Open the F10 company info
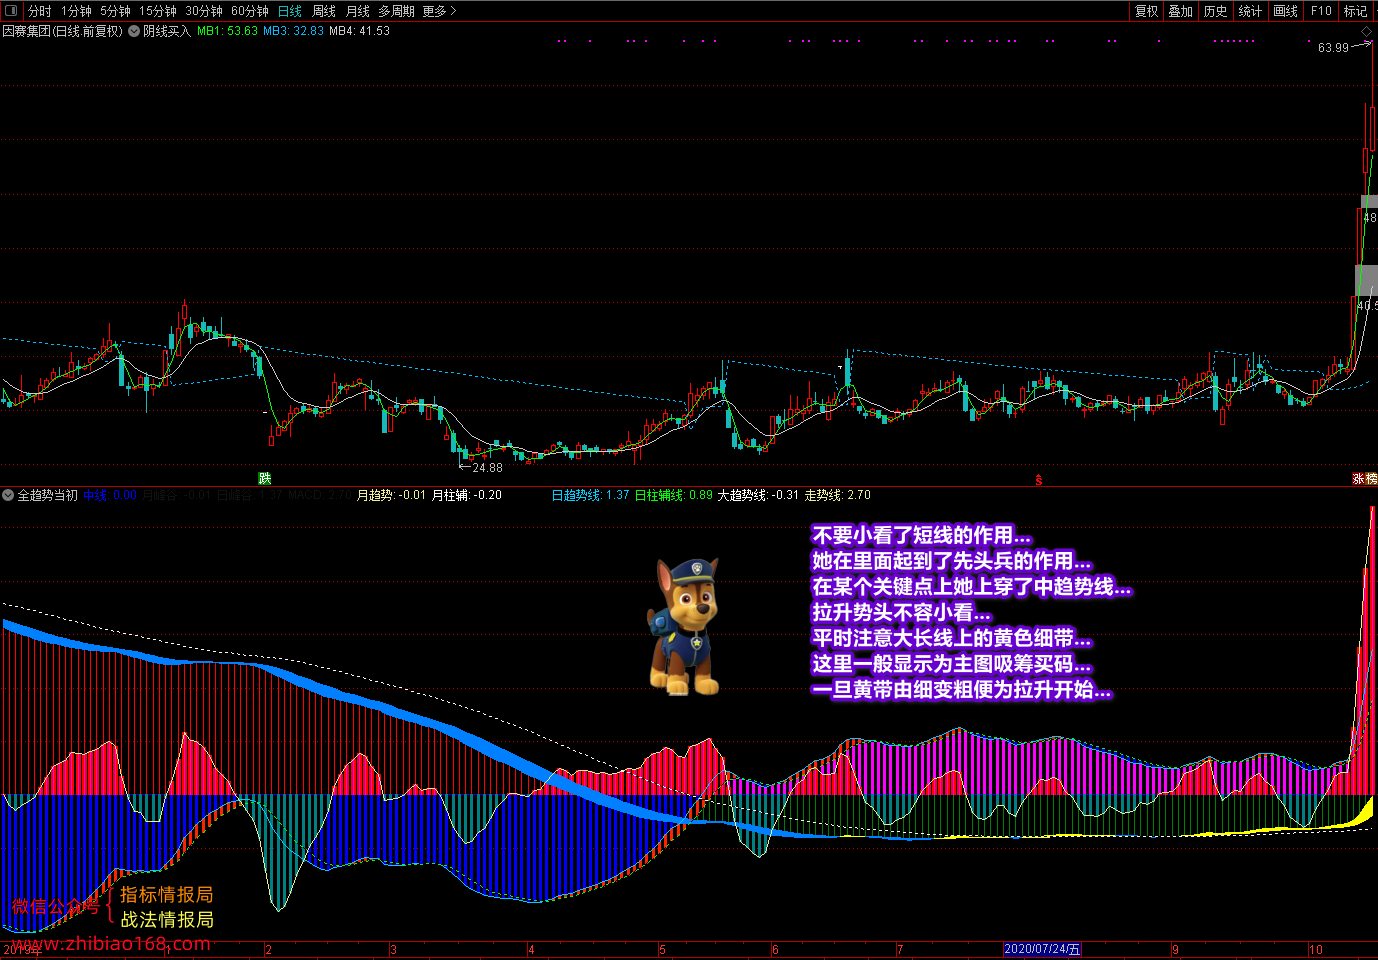The height and width of the screenshot is (960, 1378). pos(1321,11)
